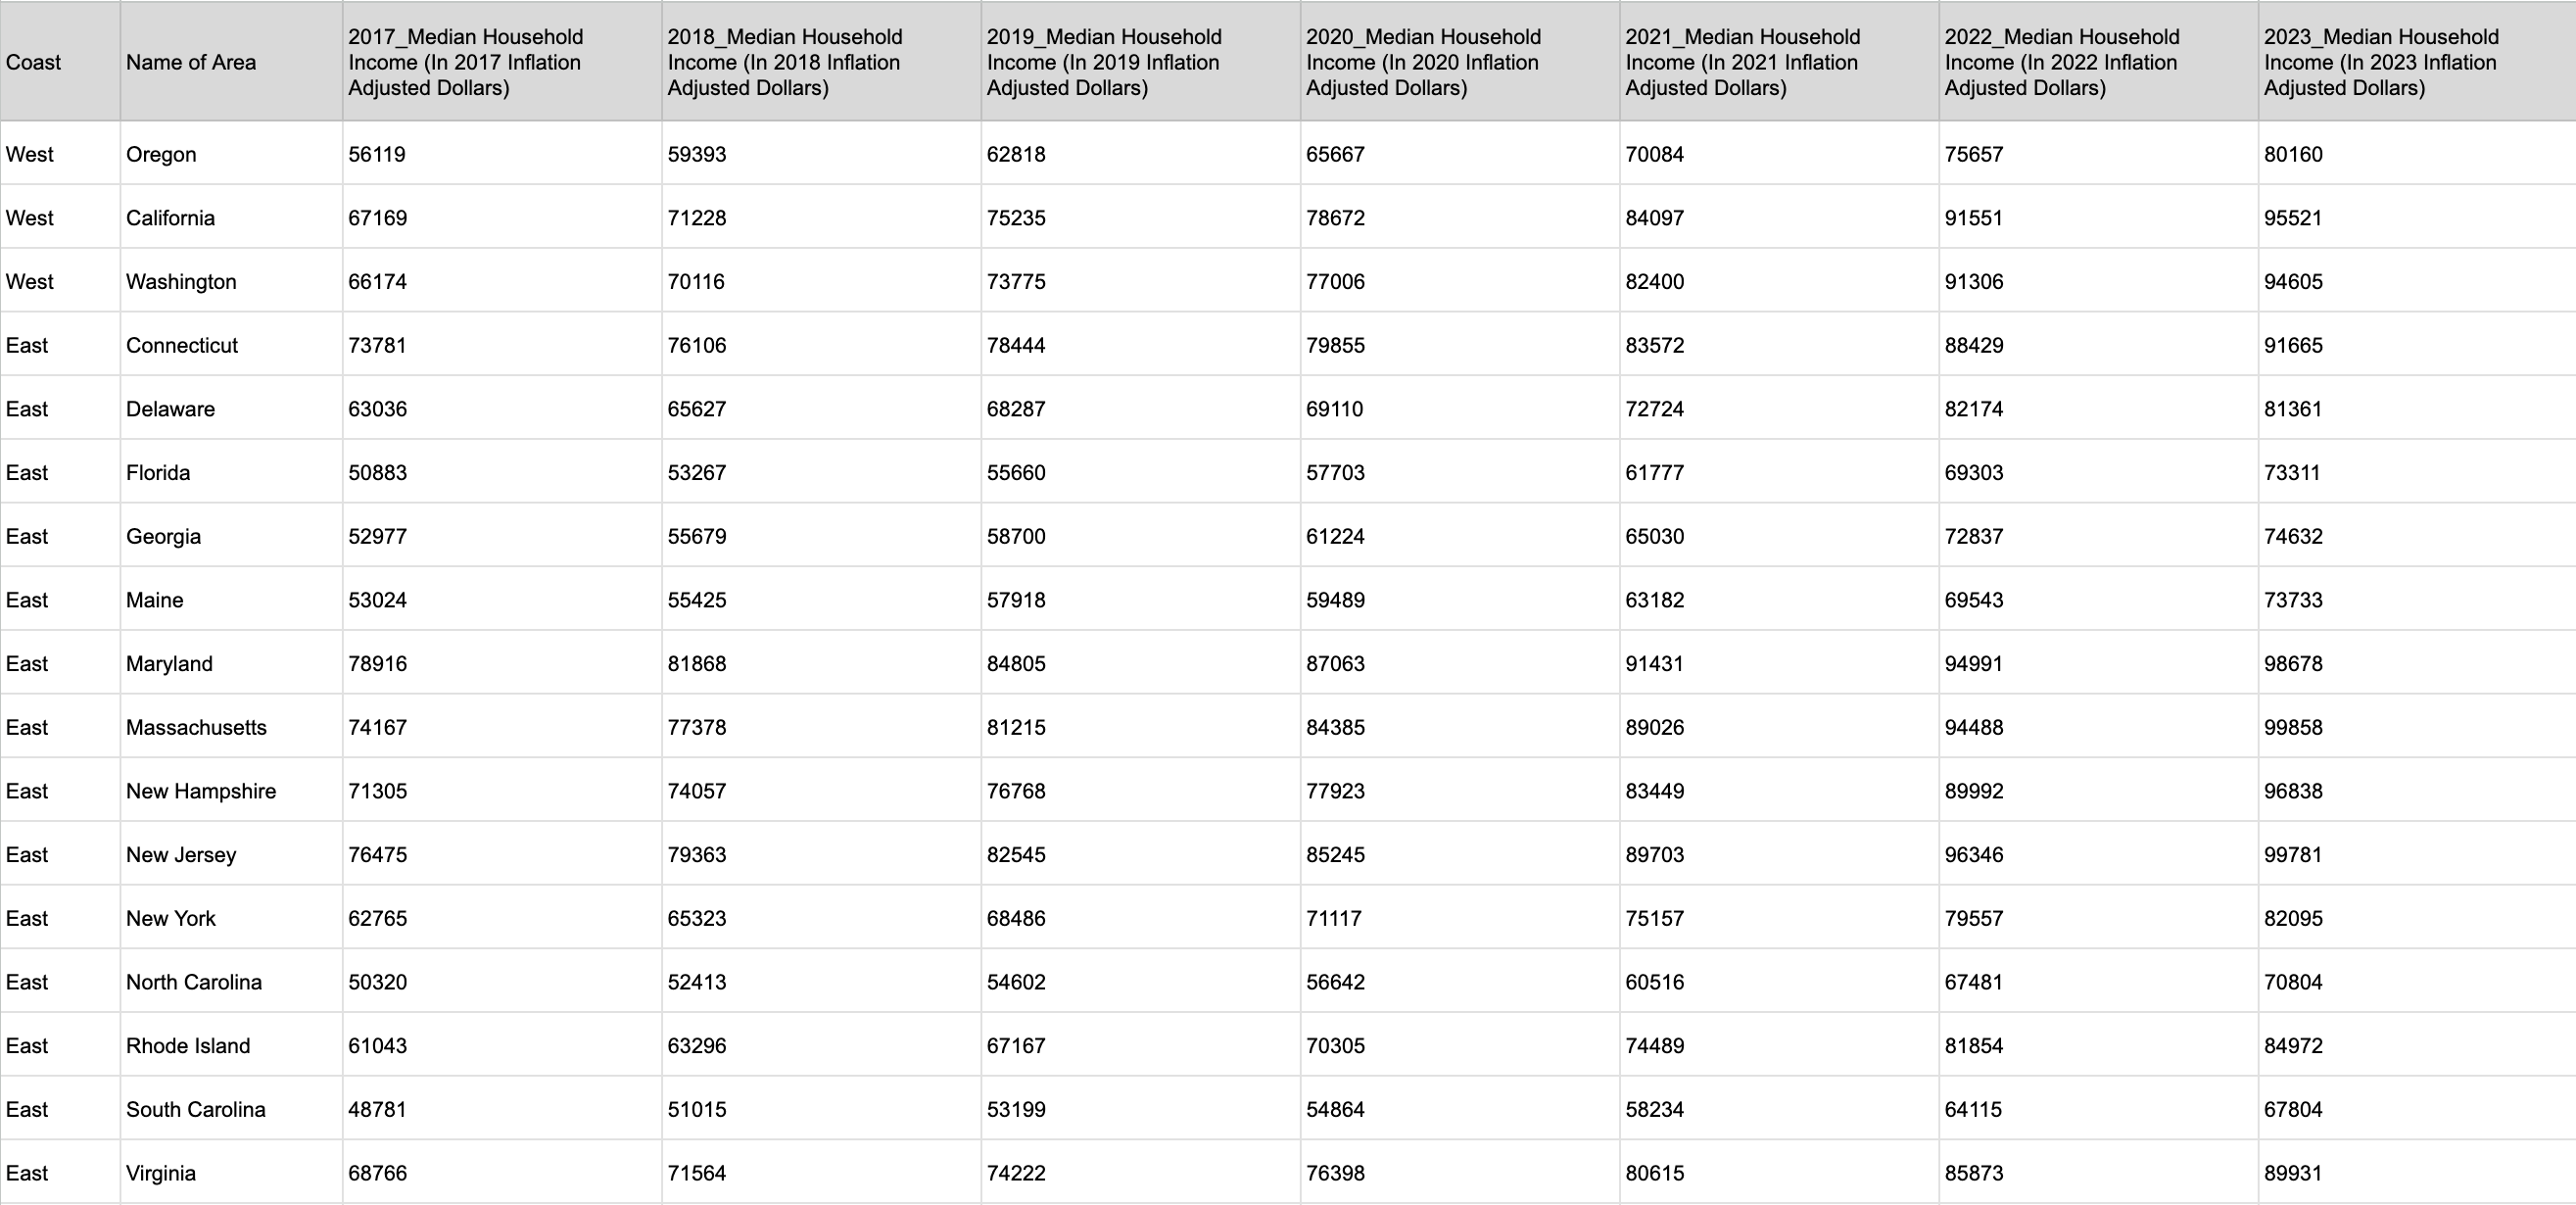2576x1205 pixels.
Task: Click the Massachusetts name cell
Action: [196, 728]
